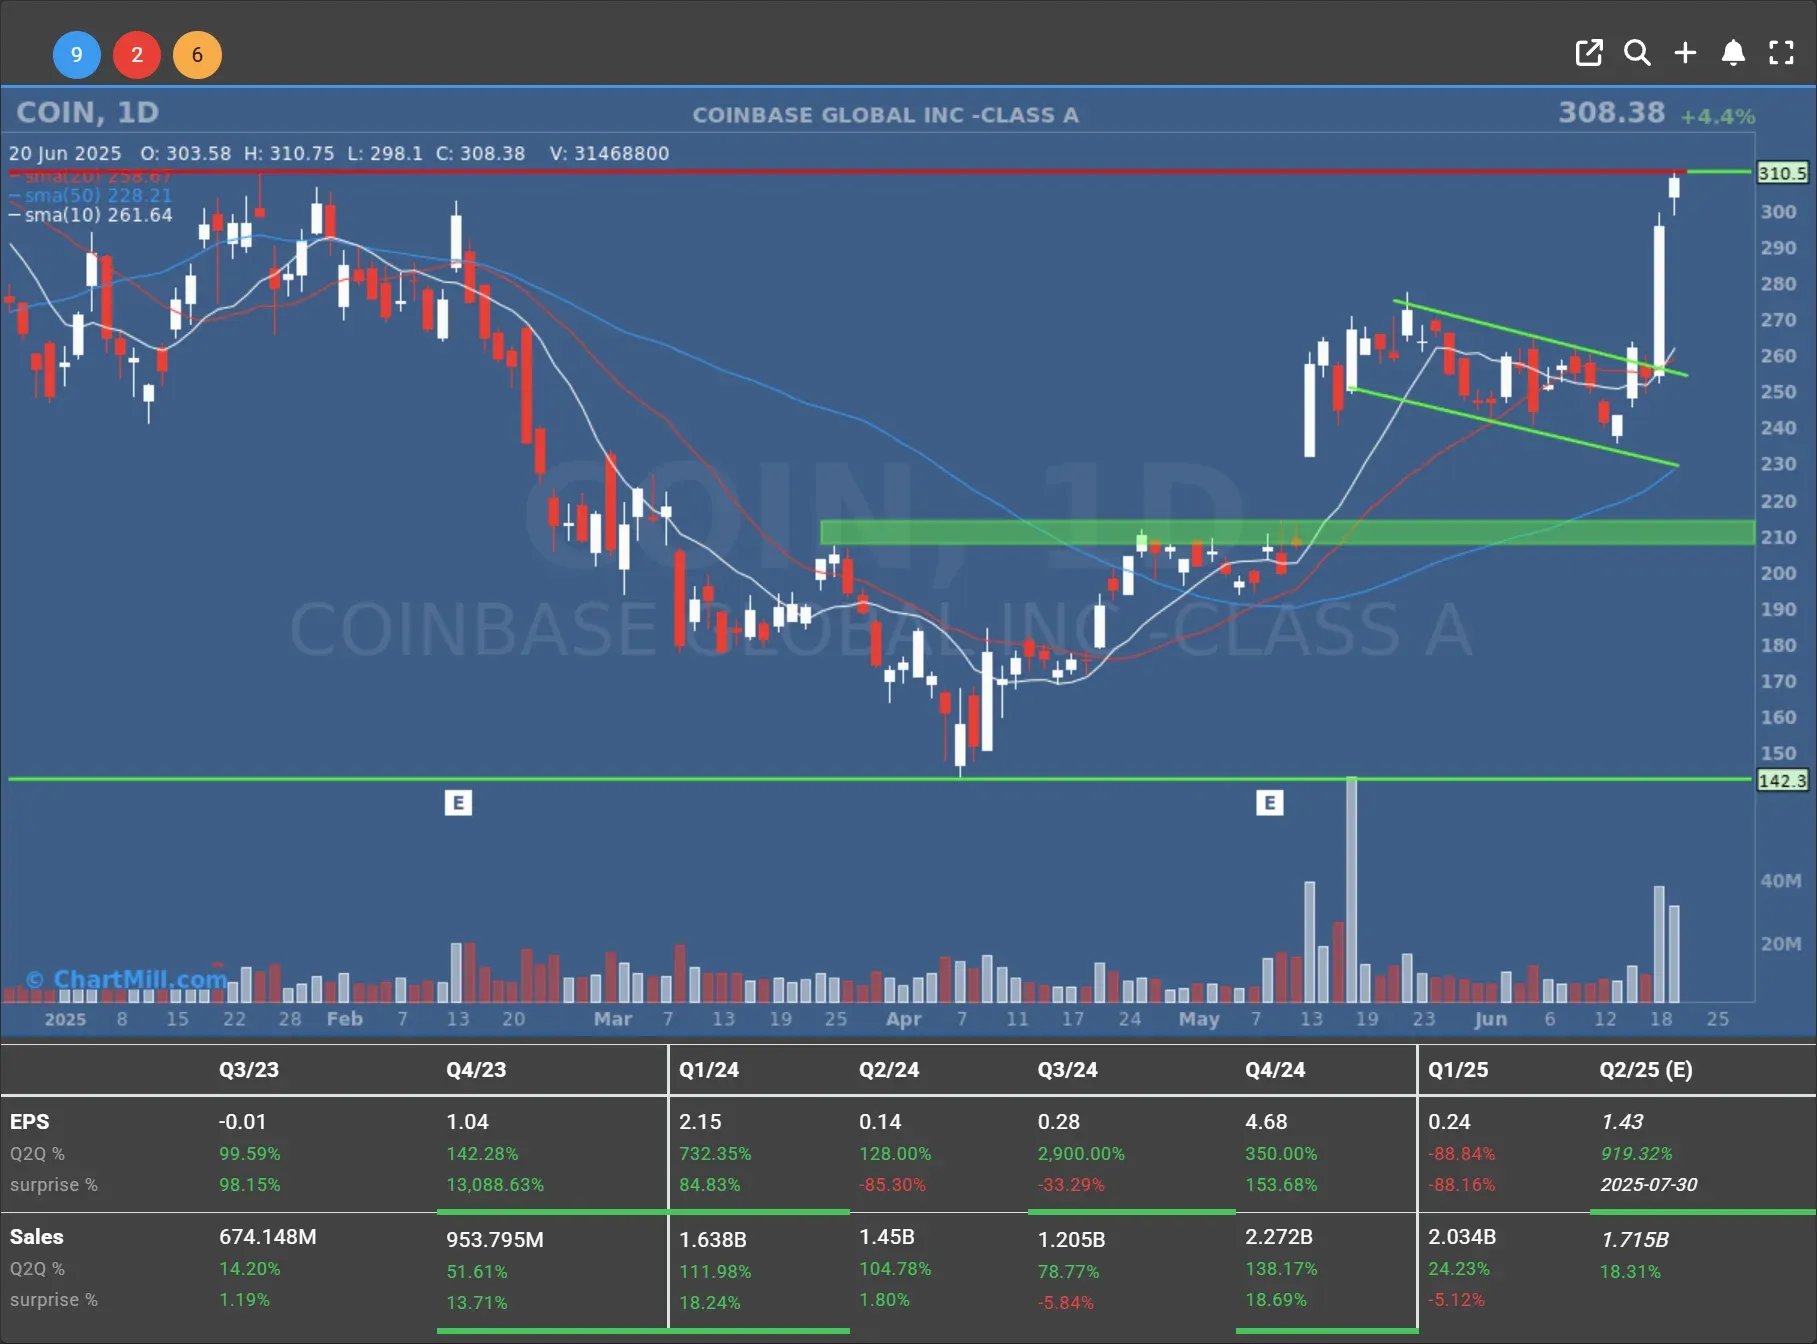Image resolution: width=1817 pixels, height=1344 pixels.
Task: Click the red badge showing 2
Action: click(137, 55)
